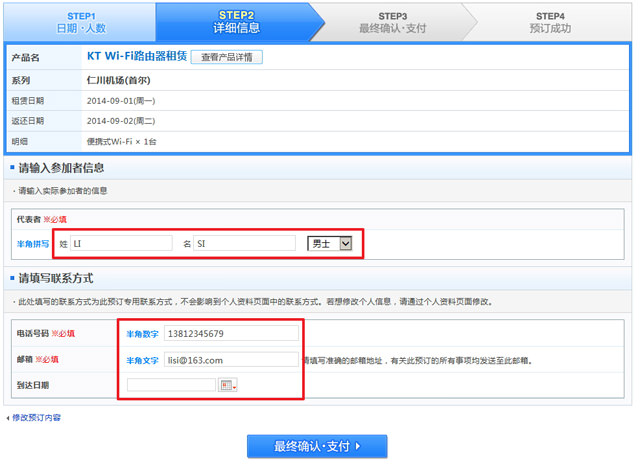Click the 查看产品详情 button
This screenshot has height=471, width=640.
[227, 57]
